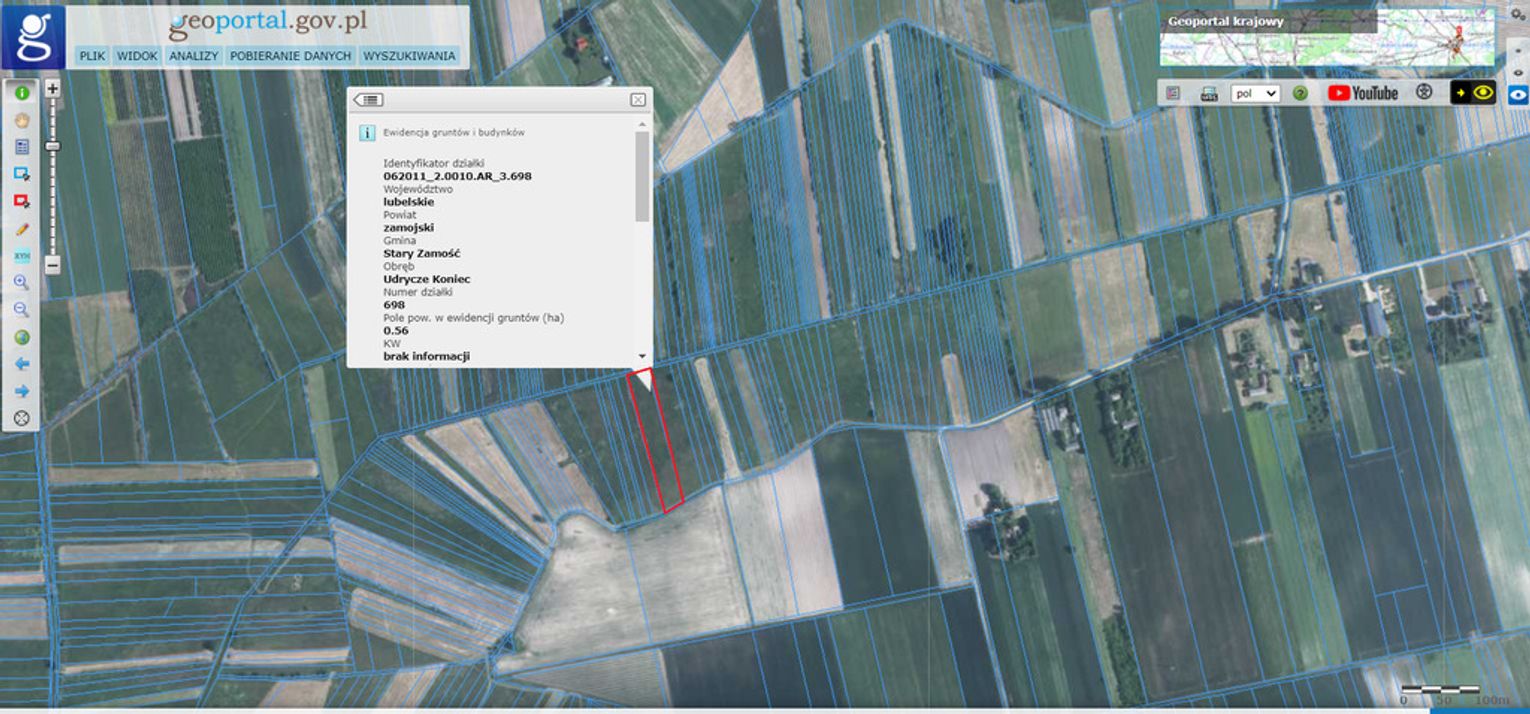Show full extent with globe icon

(x=21, y=337)
